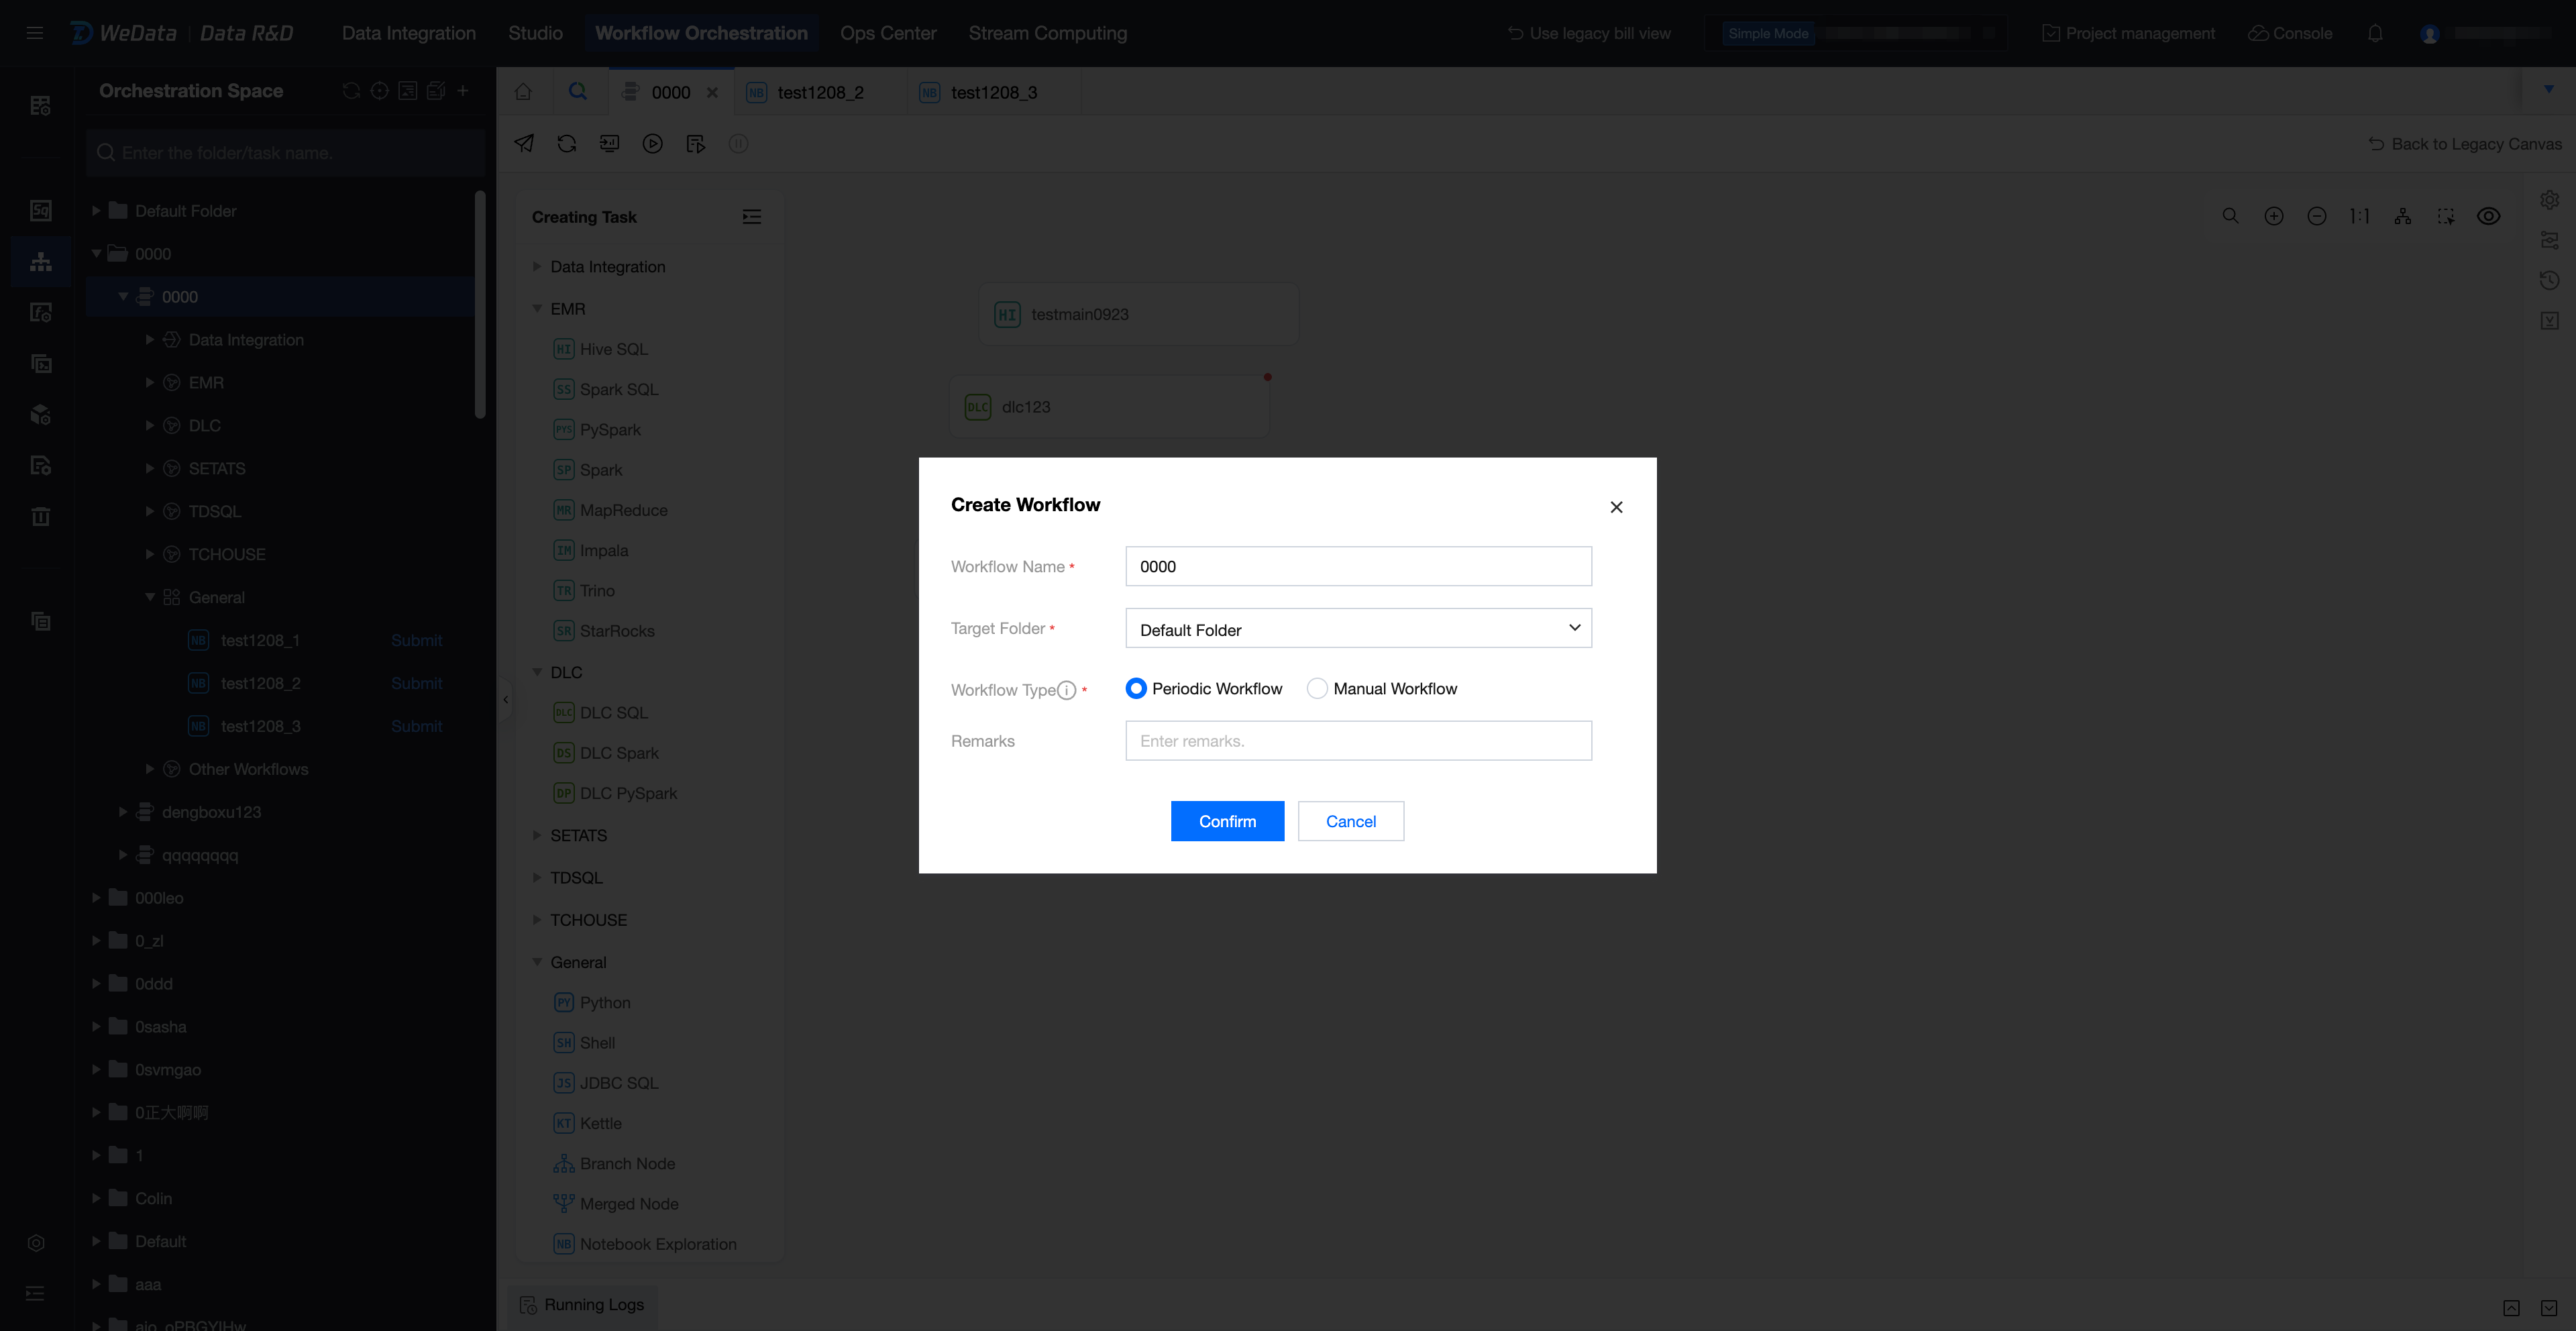Click the zoom in canvas icon
Viewport: 2576px width, 1331px height.
click(x=2273, y=216)
